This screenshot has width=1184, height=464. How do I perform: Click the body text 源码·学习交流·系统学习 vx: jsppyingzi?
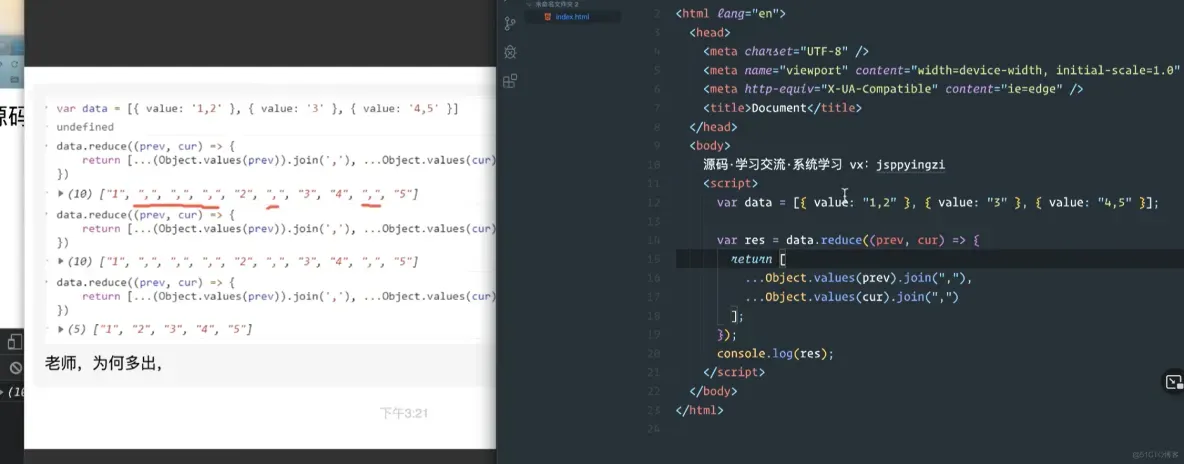(x=824, y=165)
